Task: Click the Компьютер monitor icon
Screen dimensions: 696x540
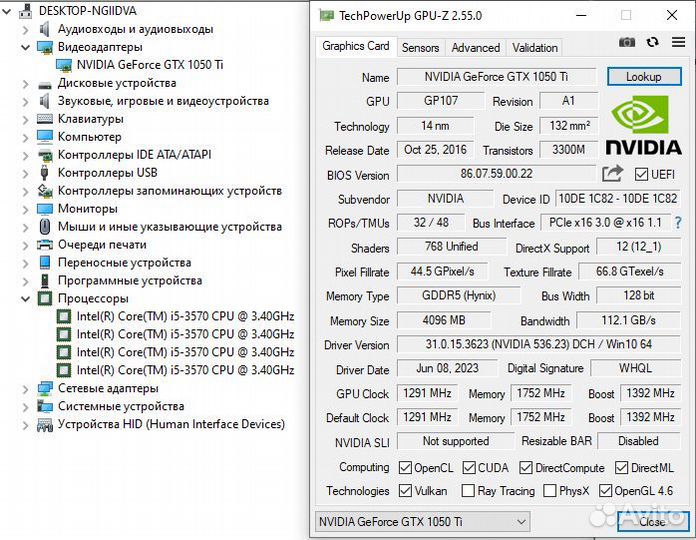Action: [45, 137]
